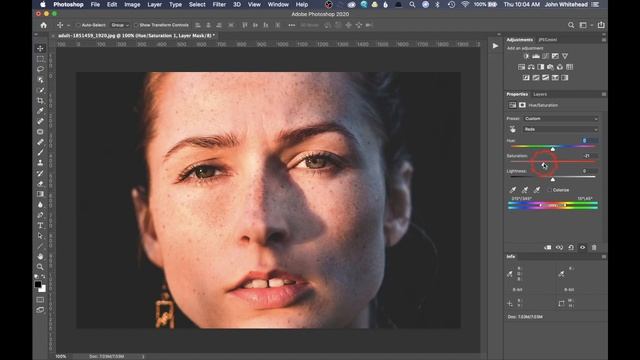Select the Zoom tool
The width and height of the screenshot is (640, 360).
coord(40,267)
